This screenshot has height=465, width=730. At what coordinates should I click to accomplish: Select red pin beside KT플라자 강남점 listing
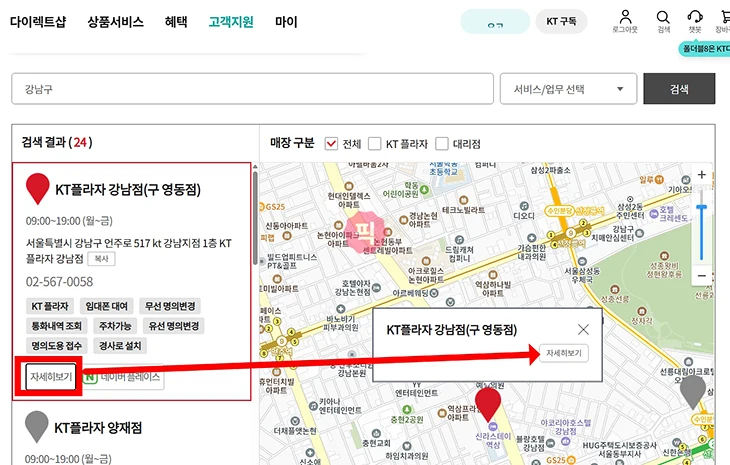[x=38, y=189]
